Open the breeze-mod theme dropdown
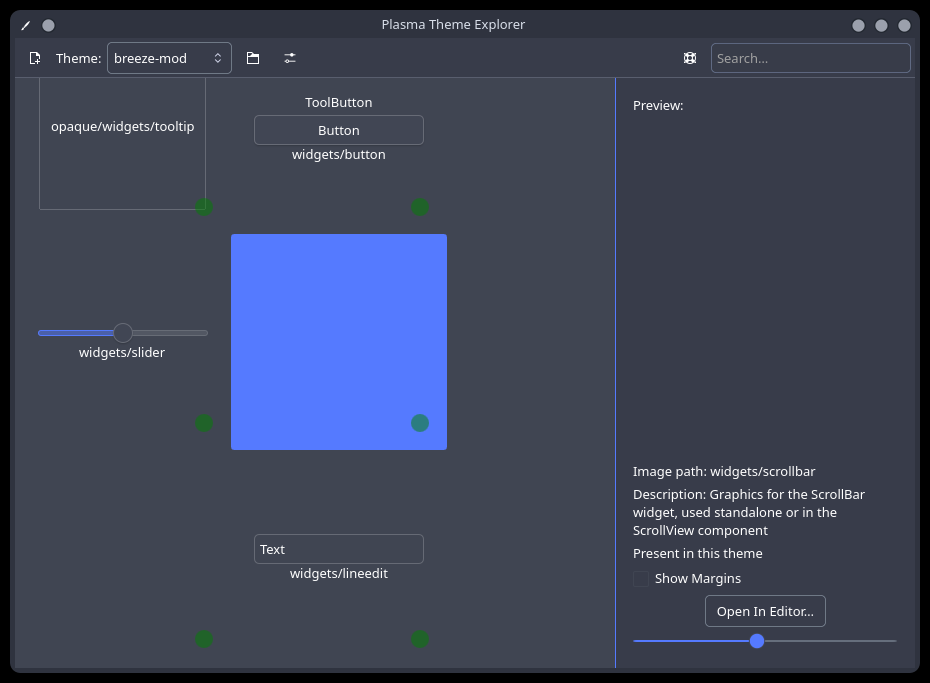The width and height of the screenshot is (930, 683). click(169, 58)
